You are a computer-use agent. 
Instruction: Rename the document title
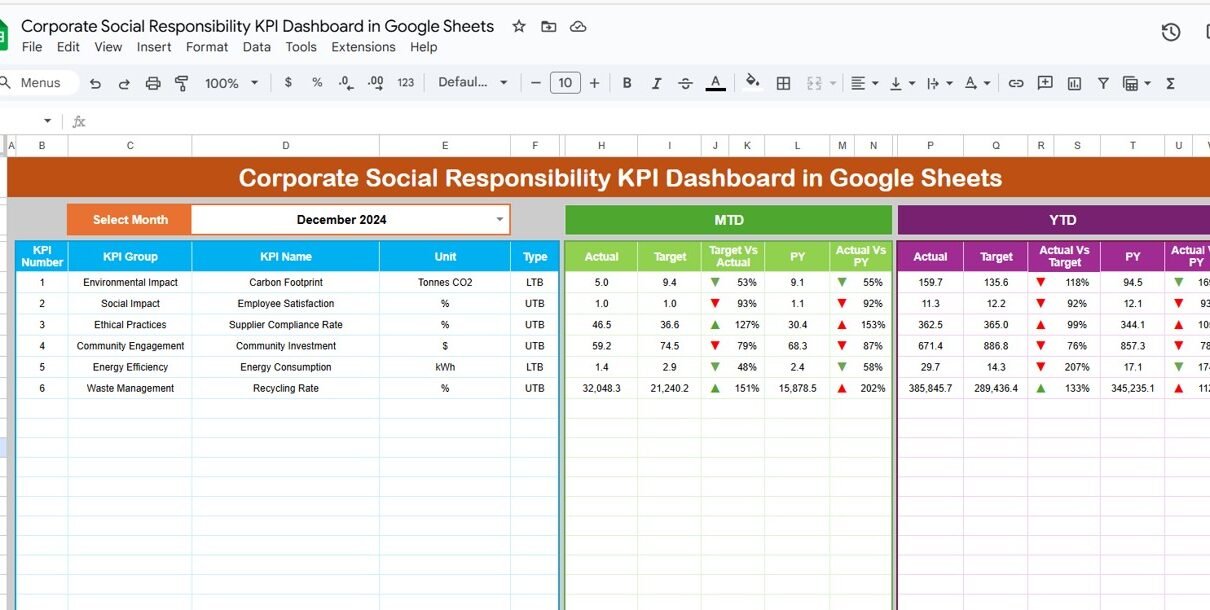tap(257, 26)
